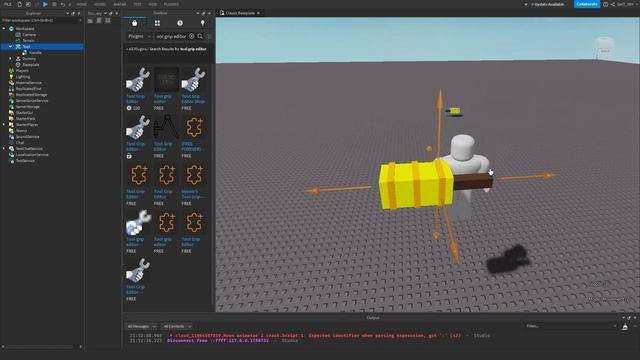Select the '[FREE FOREVER]' plugin puzzle icon
This screenshot has height=360, width=640.
tap(193, 127)
